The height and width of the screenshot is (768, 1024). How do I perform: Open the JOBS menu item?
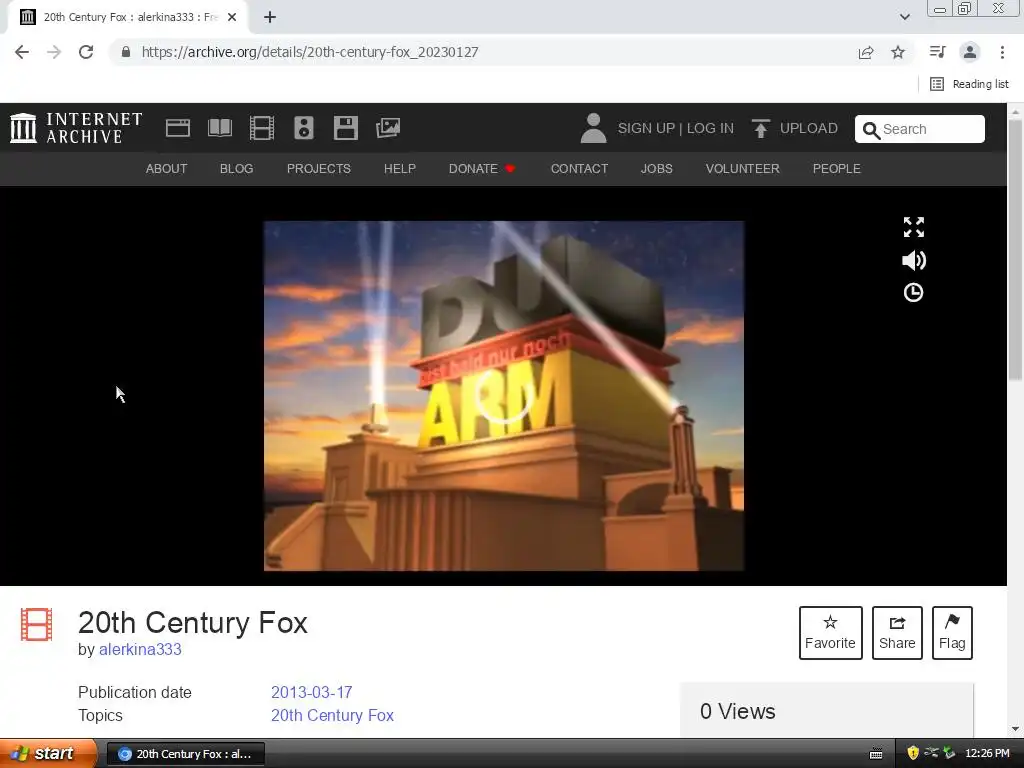click(656, 168)
